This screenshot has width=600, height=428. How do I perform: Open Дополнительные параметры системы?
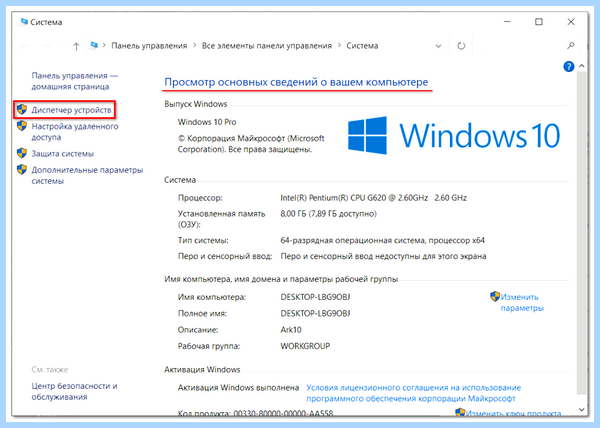click(87, 175)
